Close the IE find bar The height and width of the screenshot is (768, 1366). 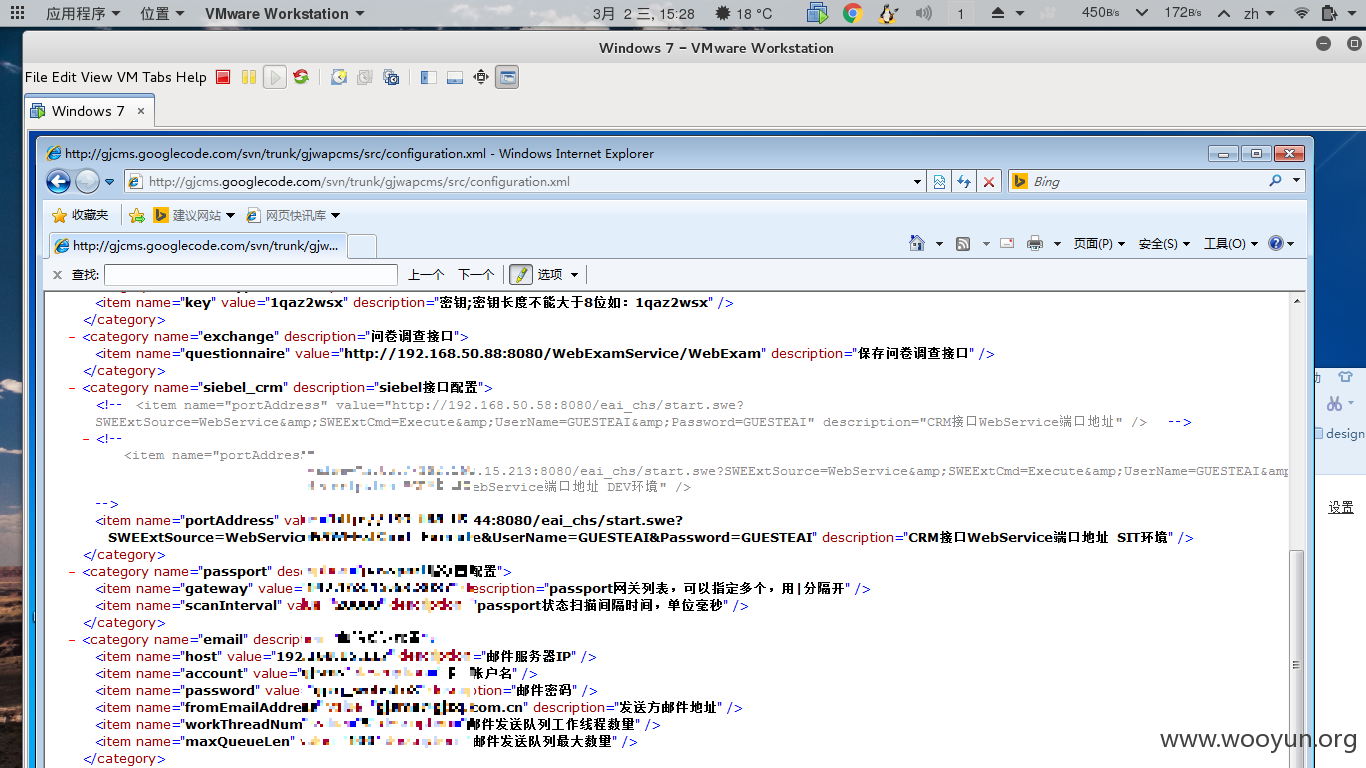(x=57, y=275)
